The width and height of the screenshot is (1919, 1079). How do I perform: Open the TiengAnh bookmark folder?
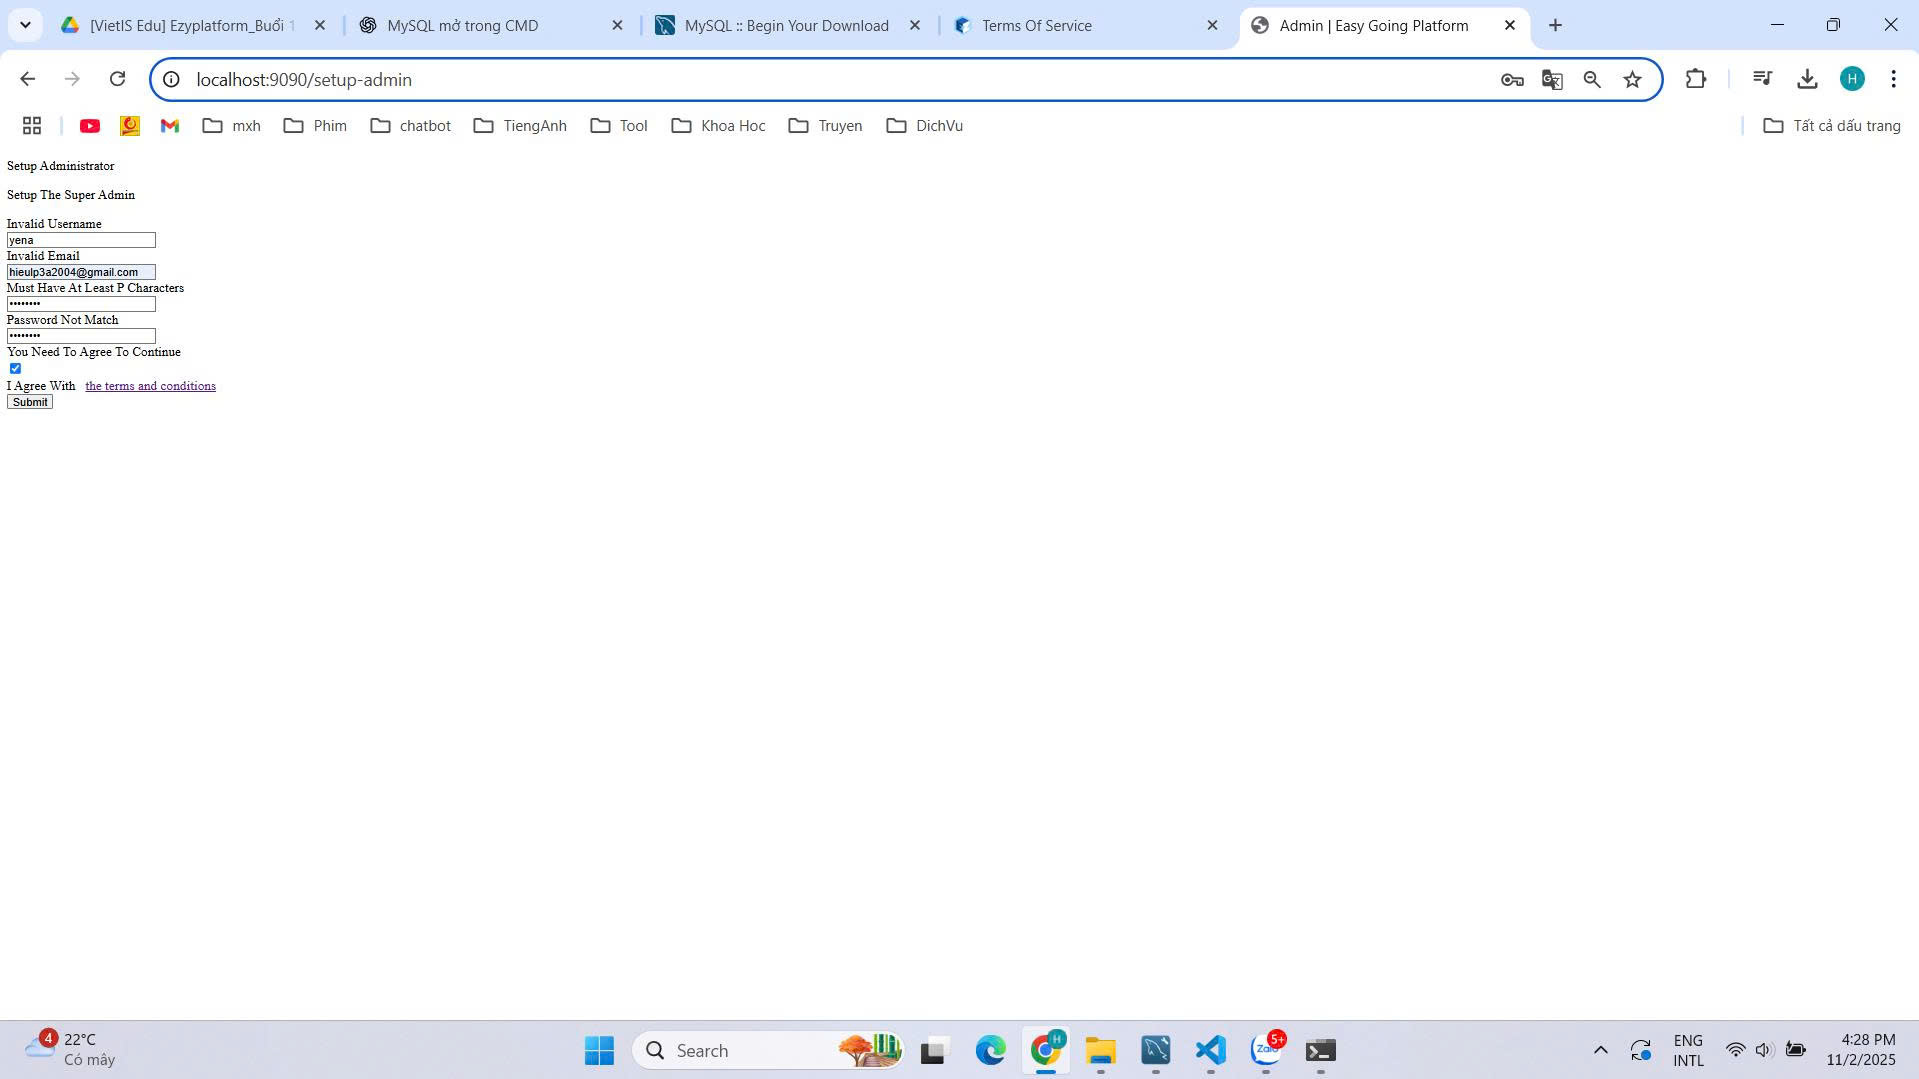click(520, 126)
